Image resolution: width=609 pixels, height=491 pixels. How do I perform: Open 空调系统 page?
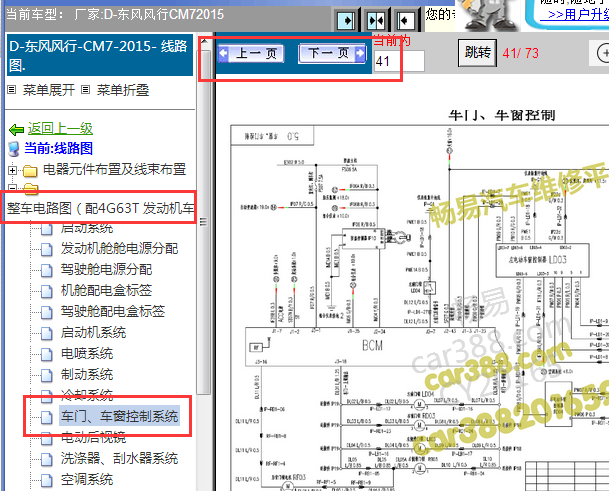click(x=87, y=479)
